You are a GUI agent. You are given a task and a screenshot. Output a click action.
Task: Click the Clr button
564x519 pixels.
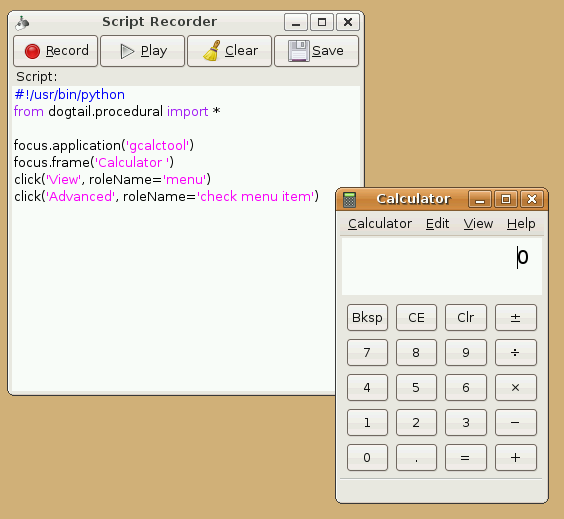tap(466, 318)
